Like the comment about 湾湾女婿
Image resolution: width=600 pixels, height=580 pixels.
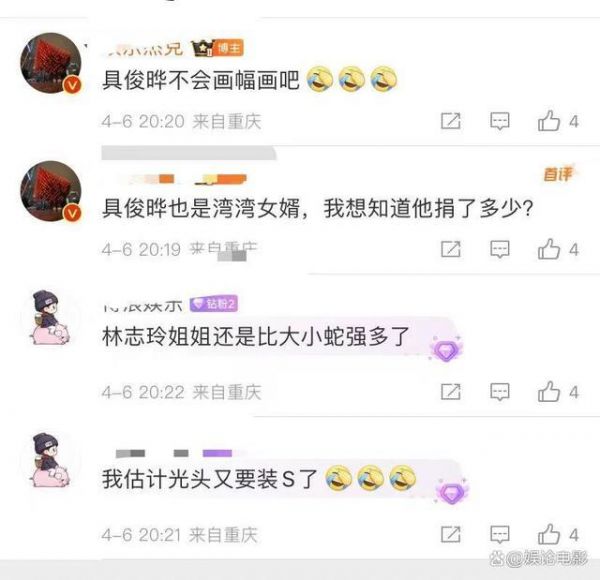tap(549, 249)
